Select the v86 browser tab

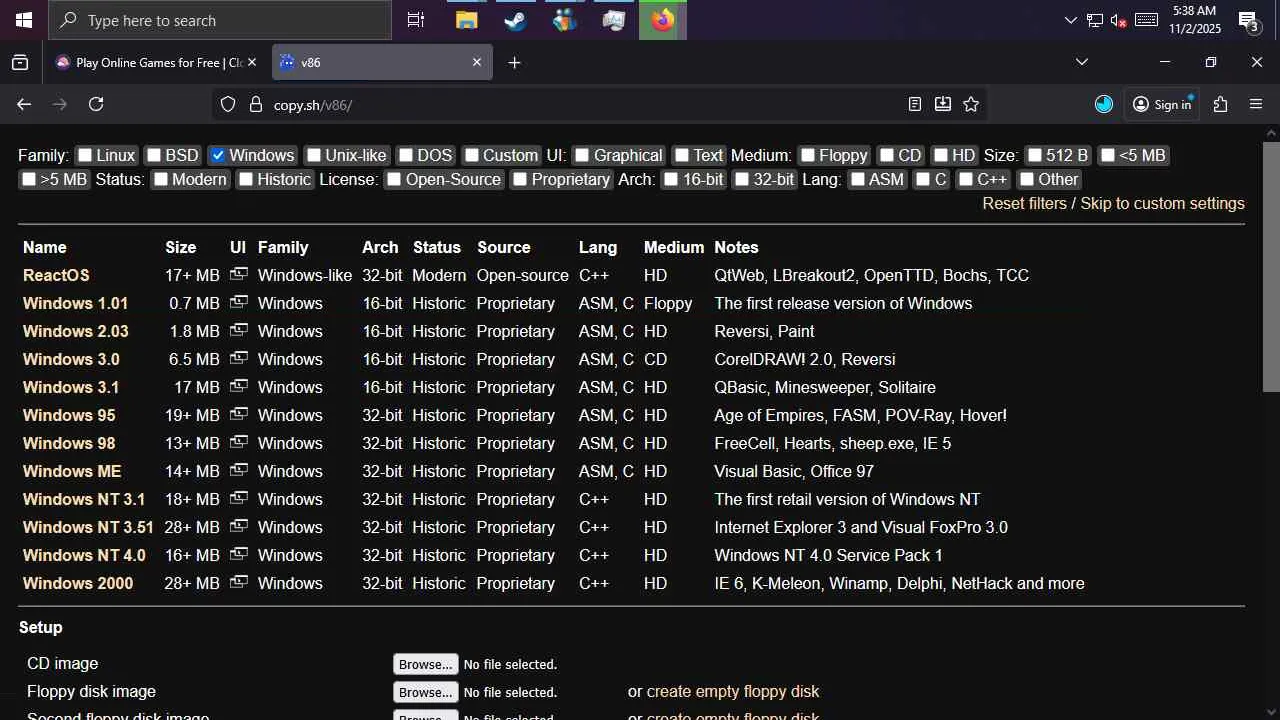coord(382,62)
